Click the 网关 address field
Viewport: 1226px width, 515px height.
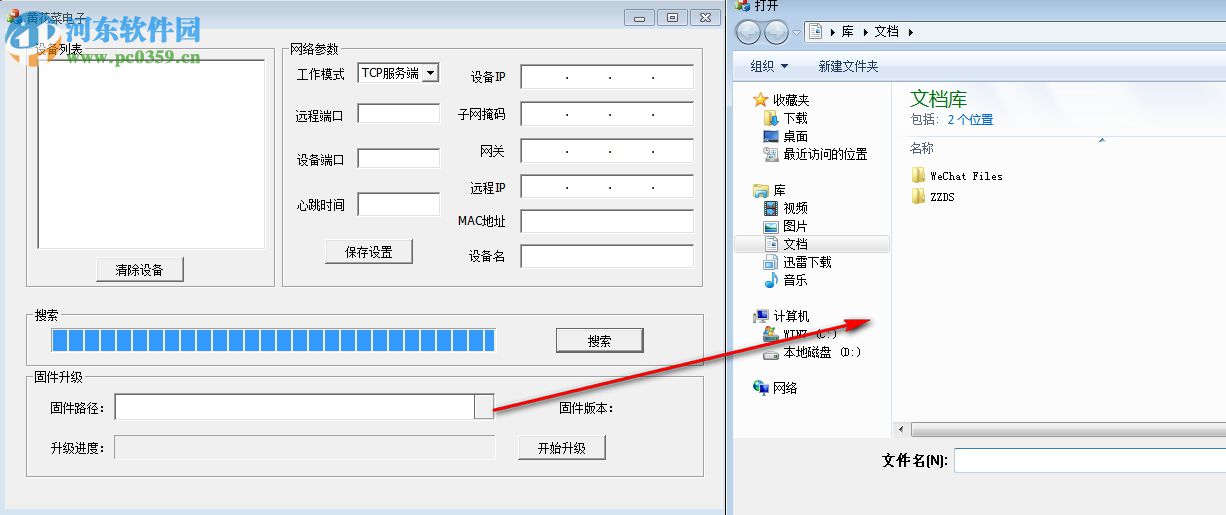(x=606, y=151)
